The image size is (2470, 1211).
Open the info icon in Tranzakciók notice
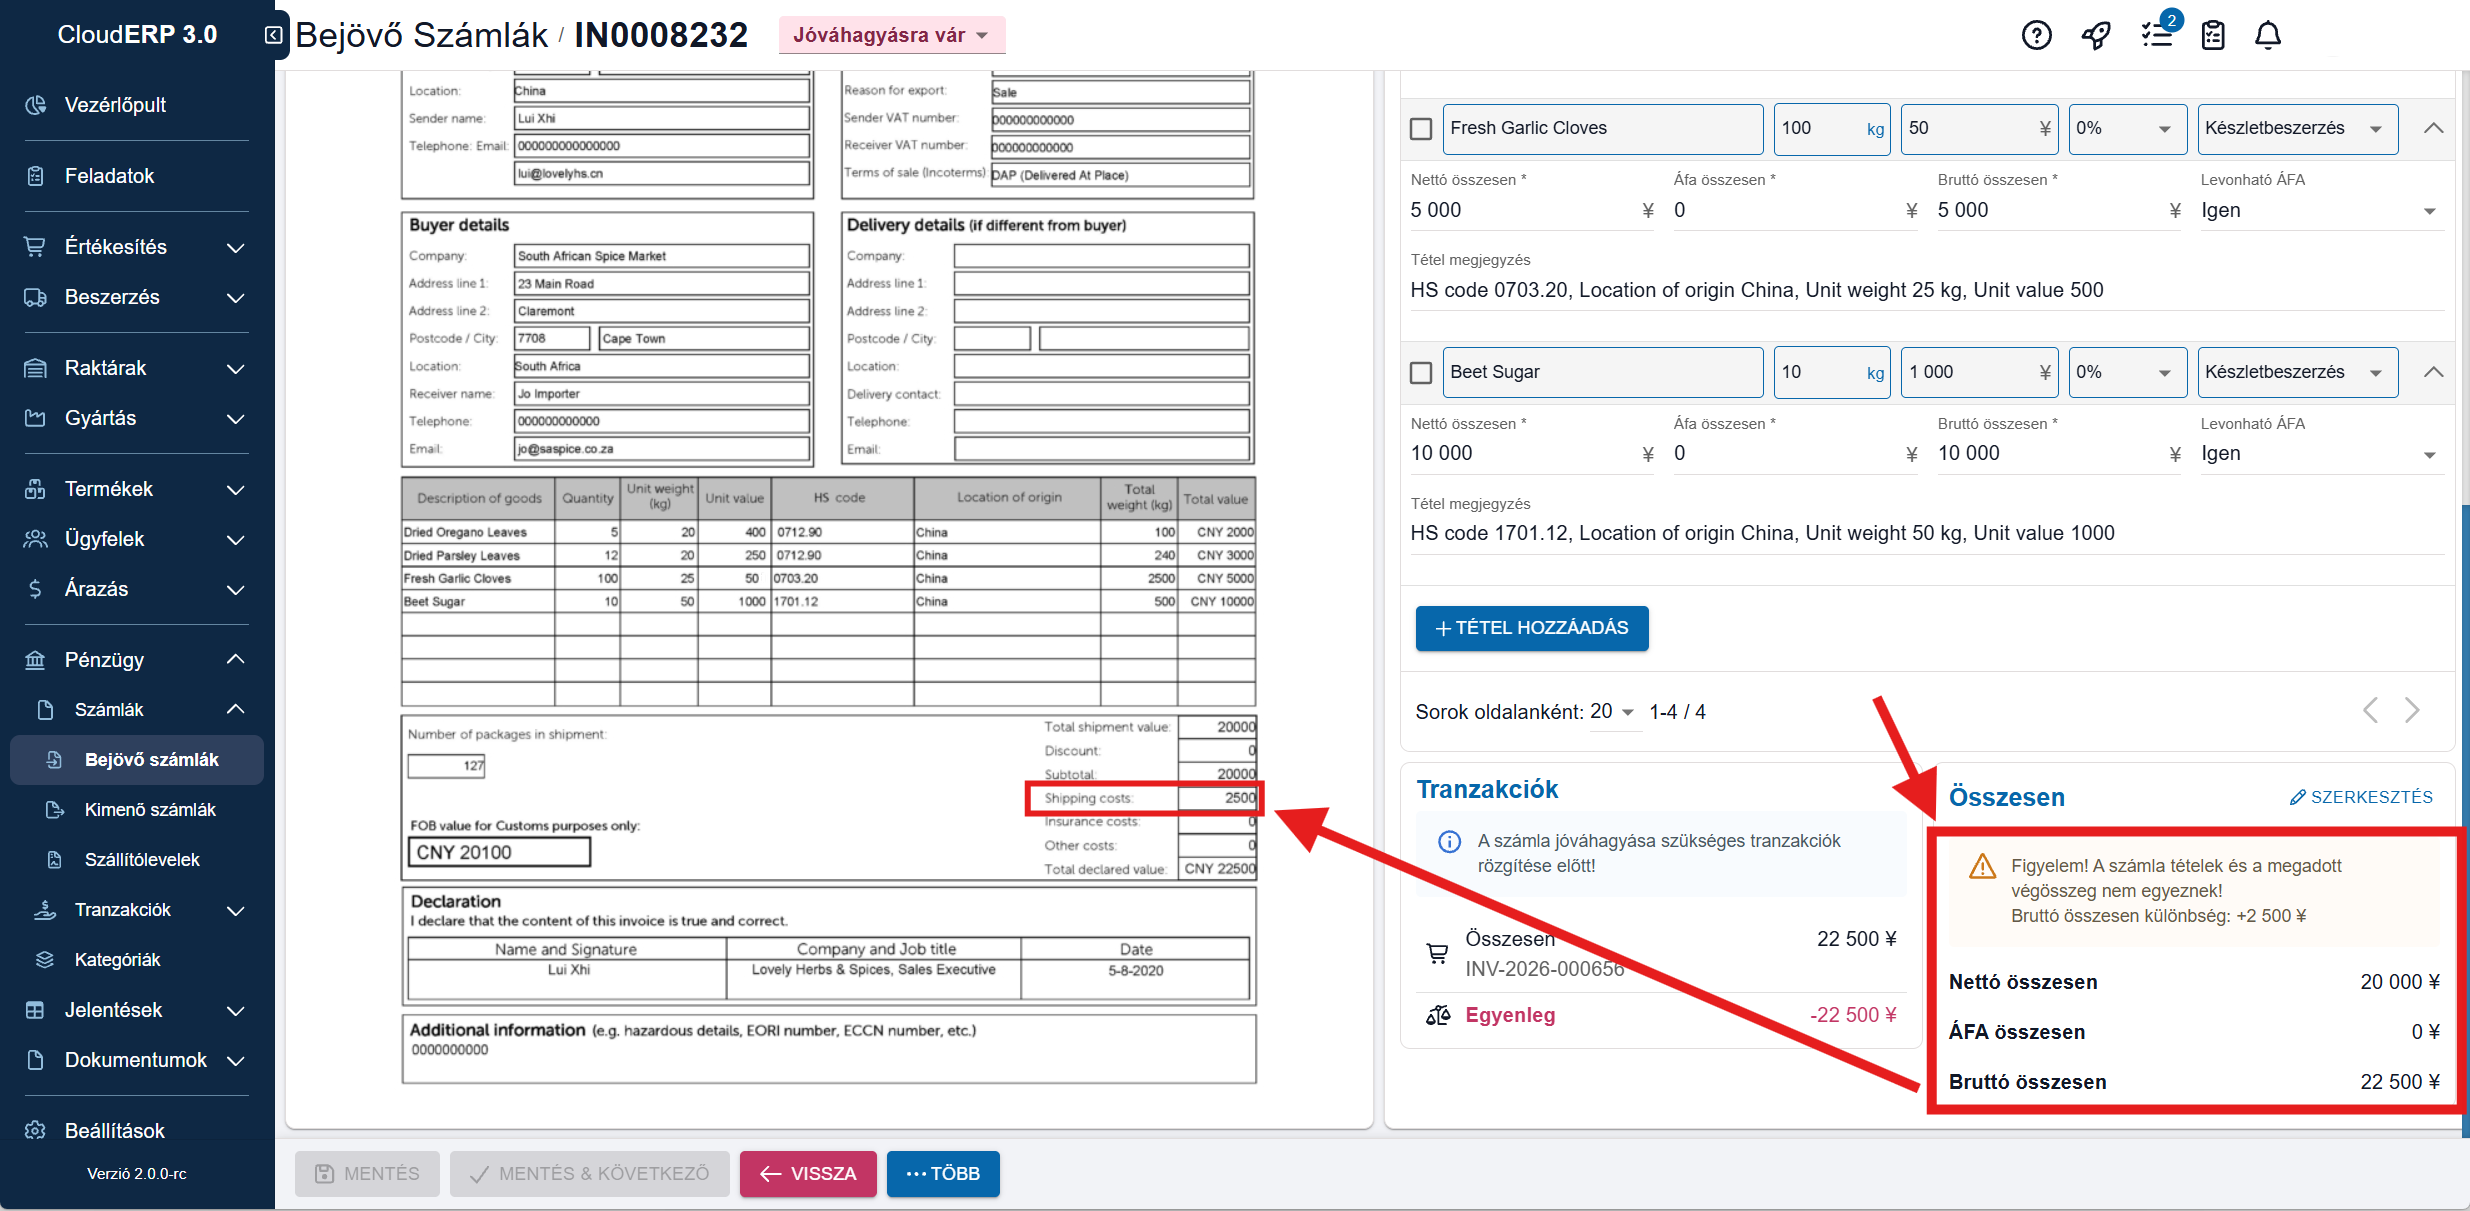pos(1449,842)
